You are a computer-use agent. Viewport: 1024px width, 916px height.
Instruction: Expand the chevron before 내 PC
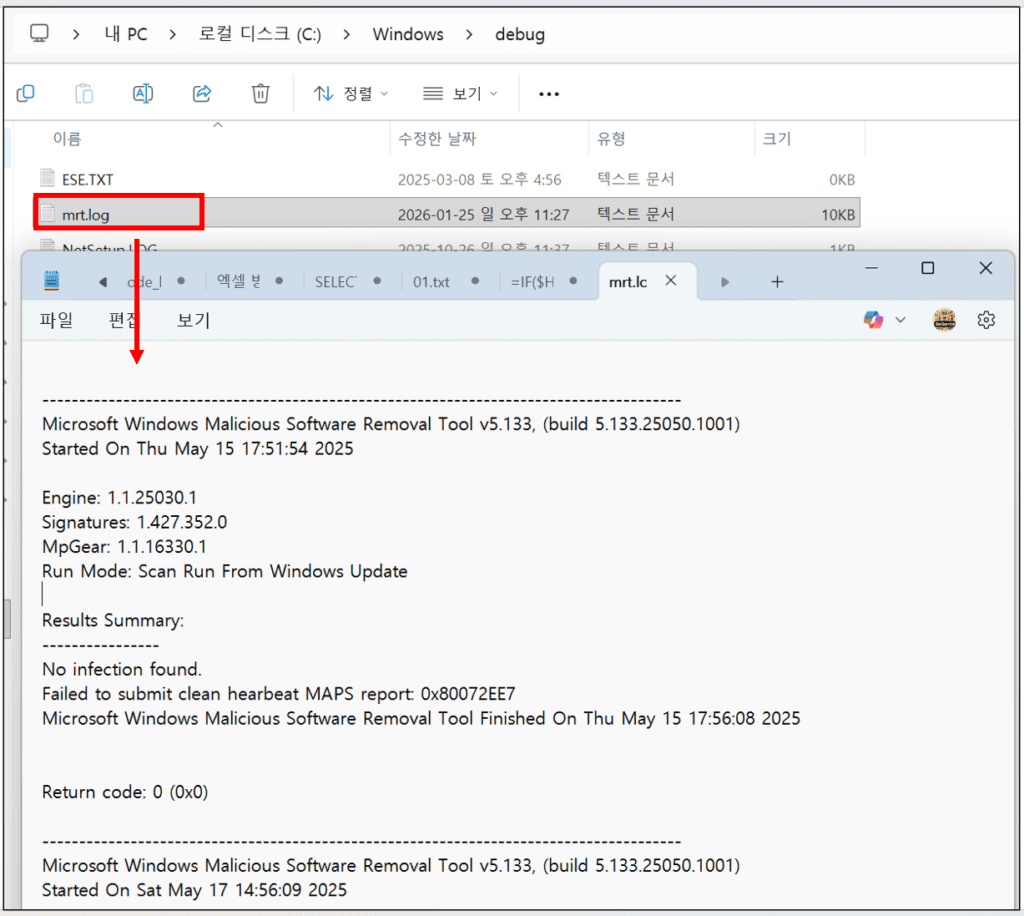76,34
